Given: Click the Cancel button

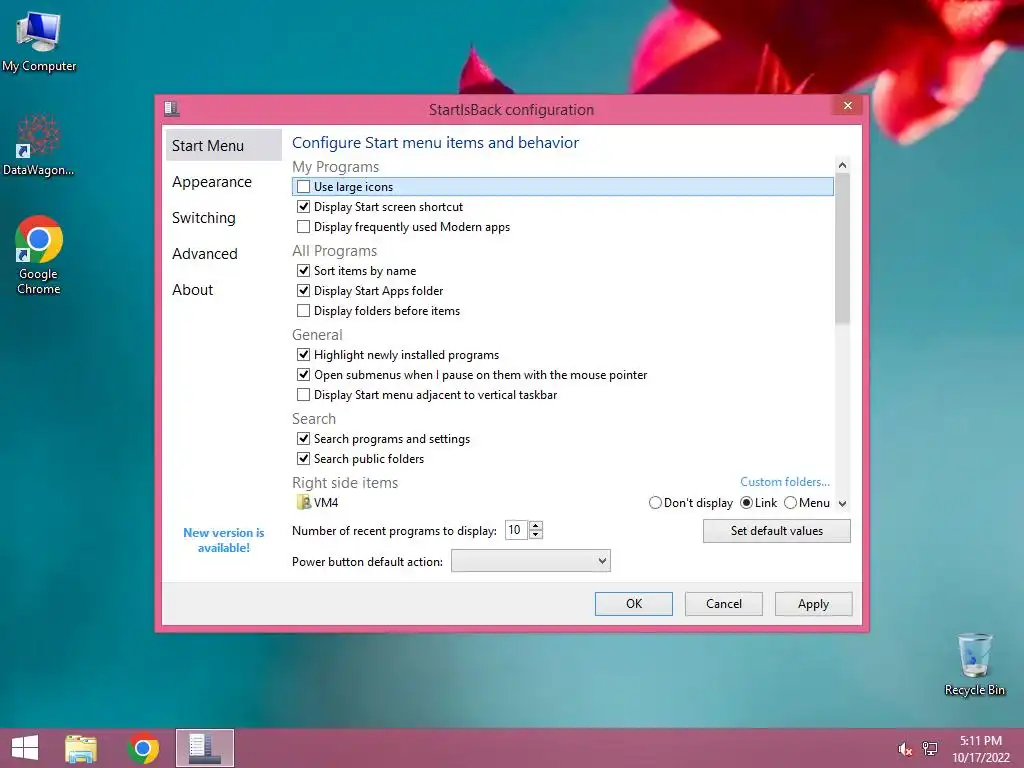Looking at the screenshot, I should tap(724, 604).
